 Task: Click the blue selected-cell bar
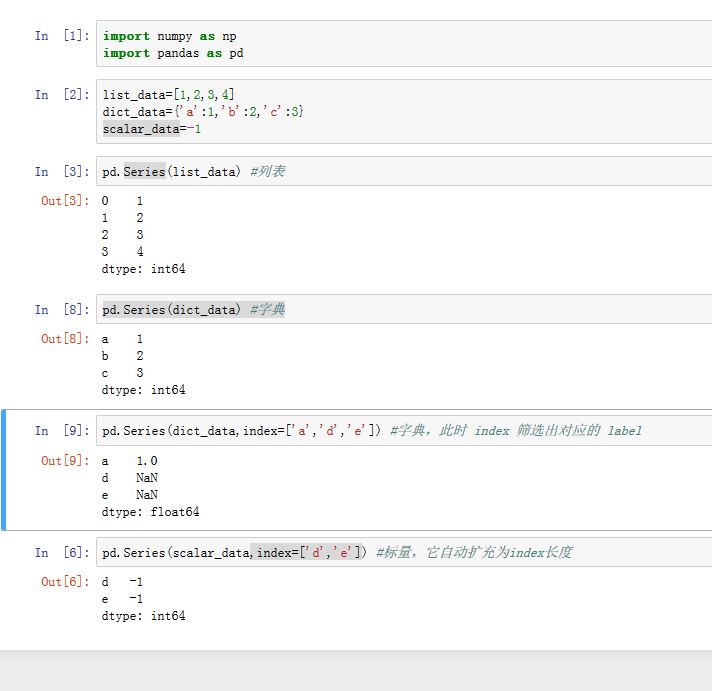(3, 469)
